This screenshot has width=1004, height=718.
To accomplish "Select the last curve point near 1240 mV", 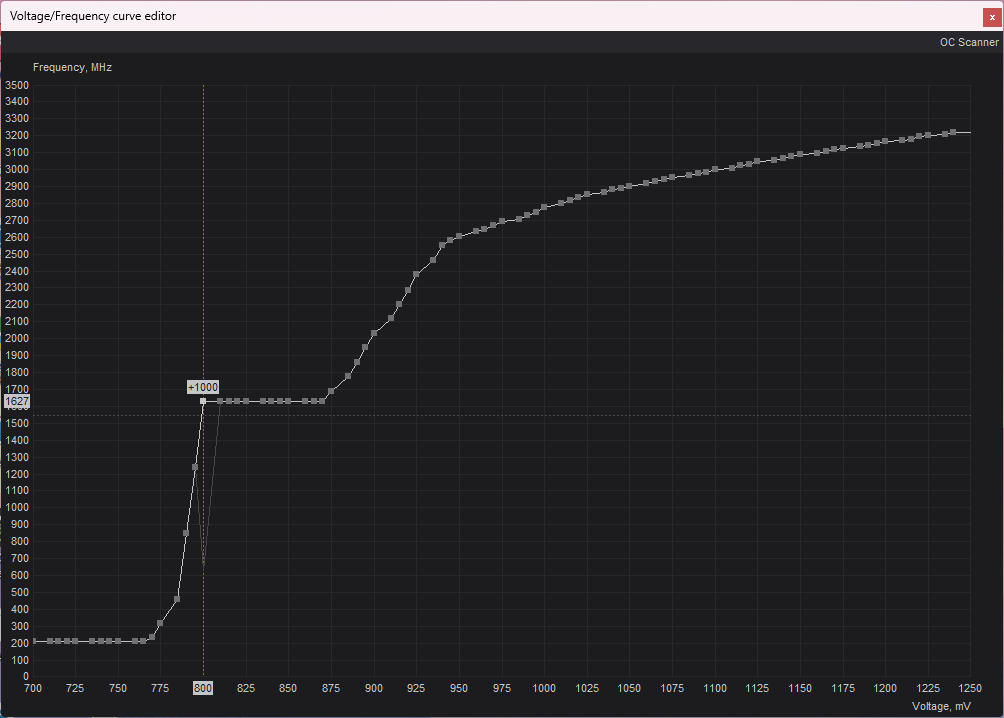I will point(953,132).
